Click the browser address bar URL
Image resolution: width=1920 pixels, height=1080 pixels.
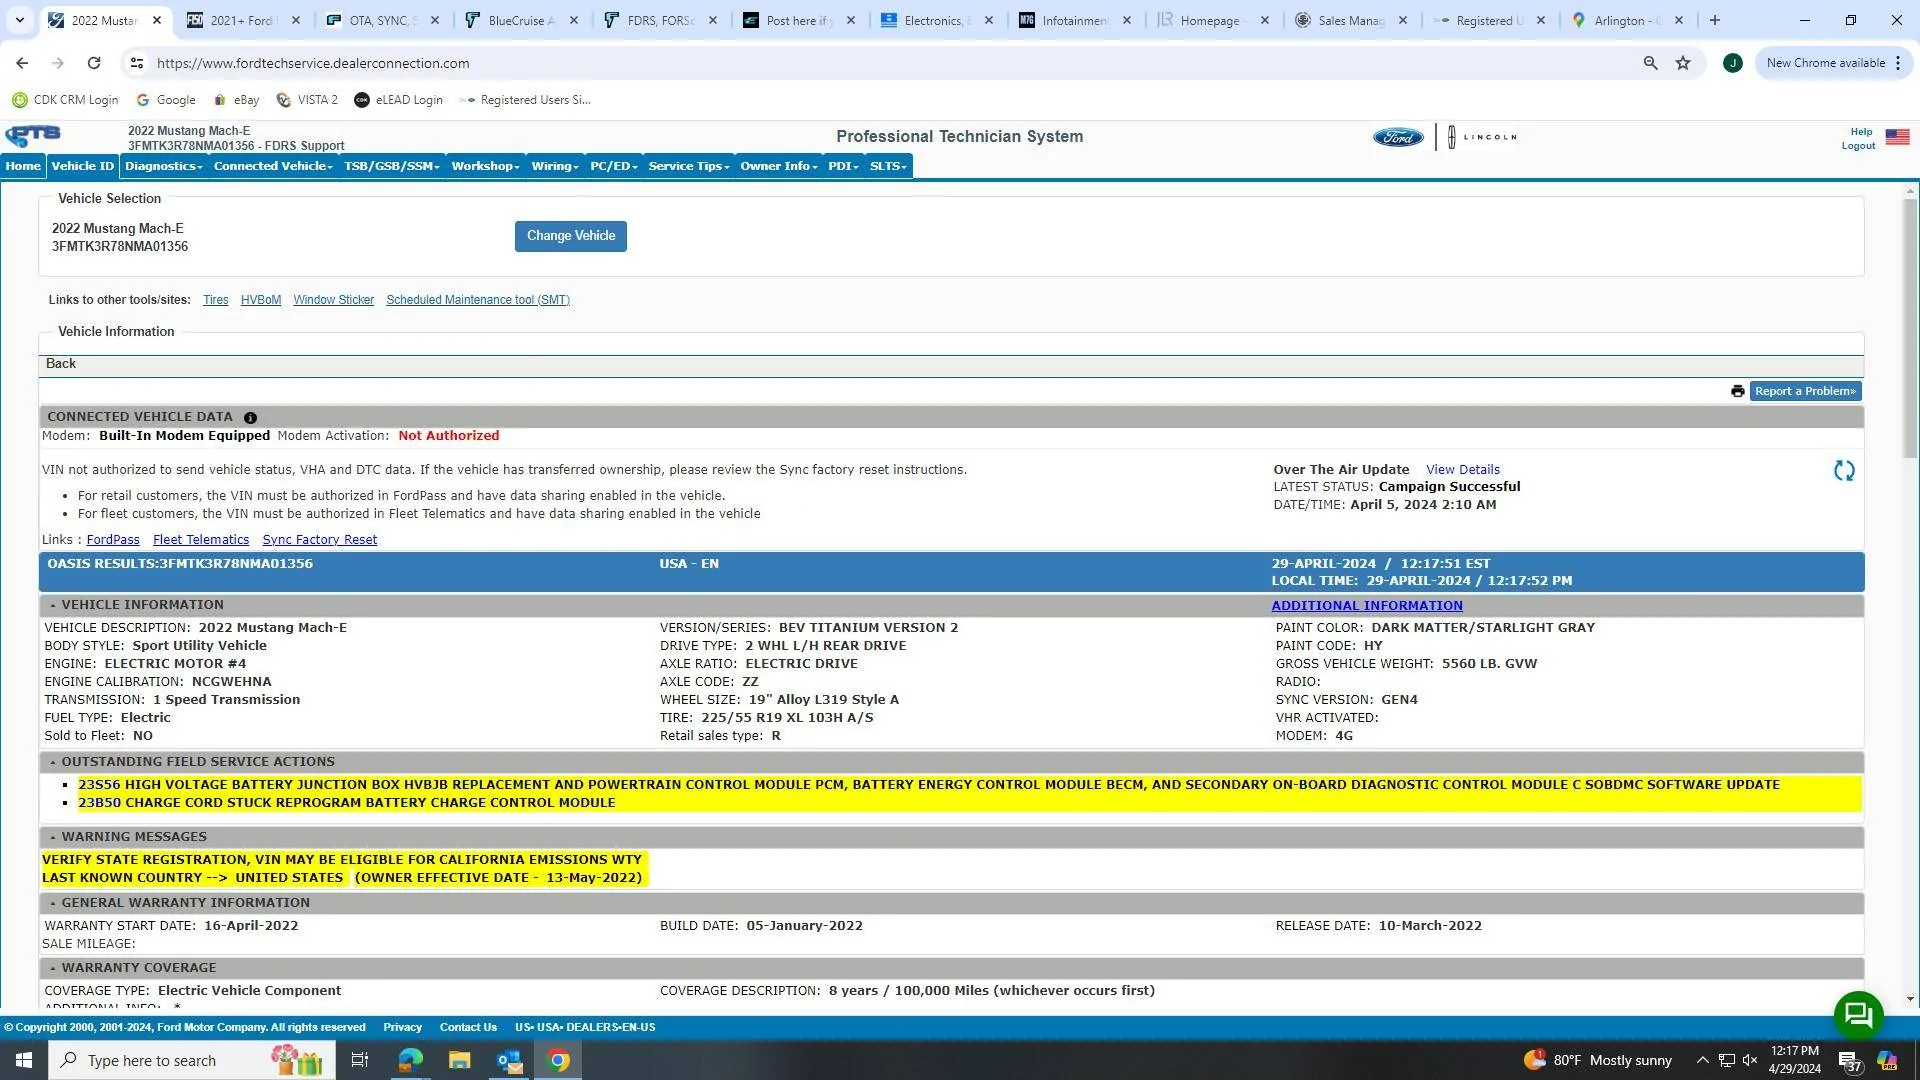point(313,63)
